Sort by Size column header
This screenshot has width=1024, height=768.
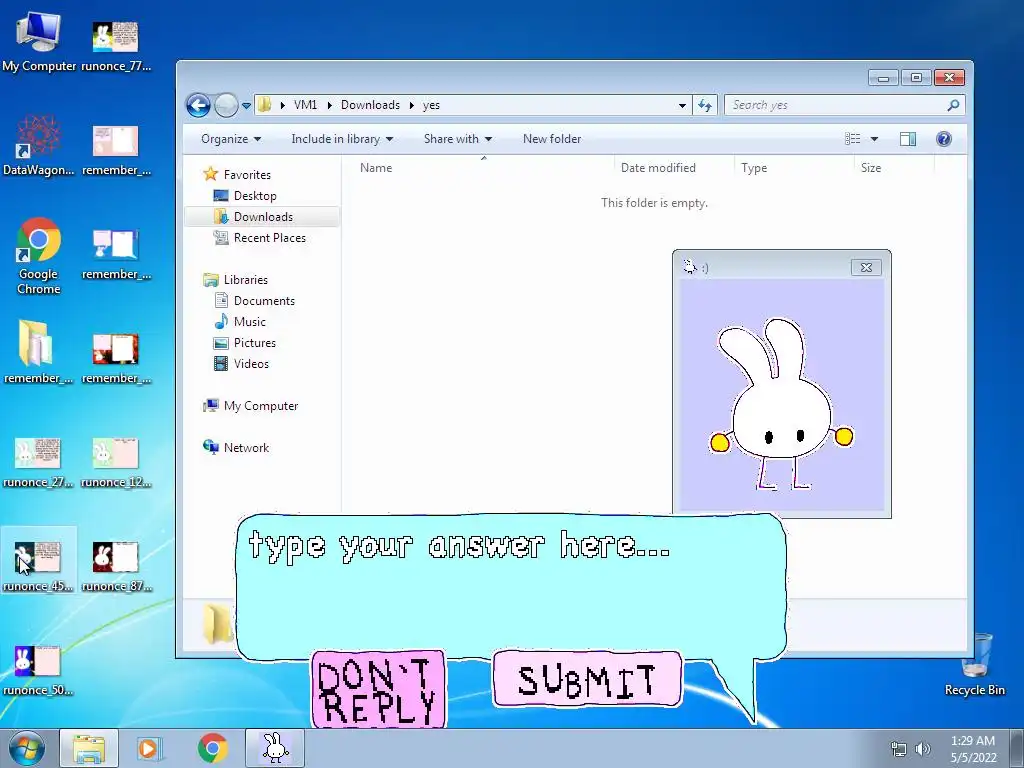pos(871,168)
